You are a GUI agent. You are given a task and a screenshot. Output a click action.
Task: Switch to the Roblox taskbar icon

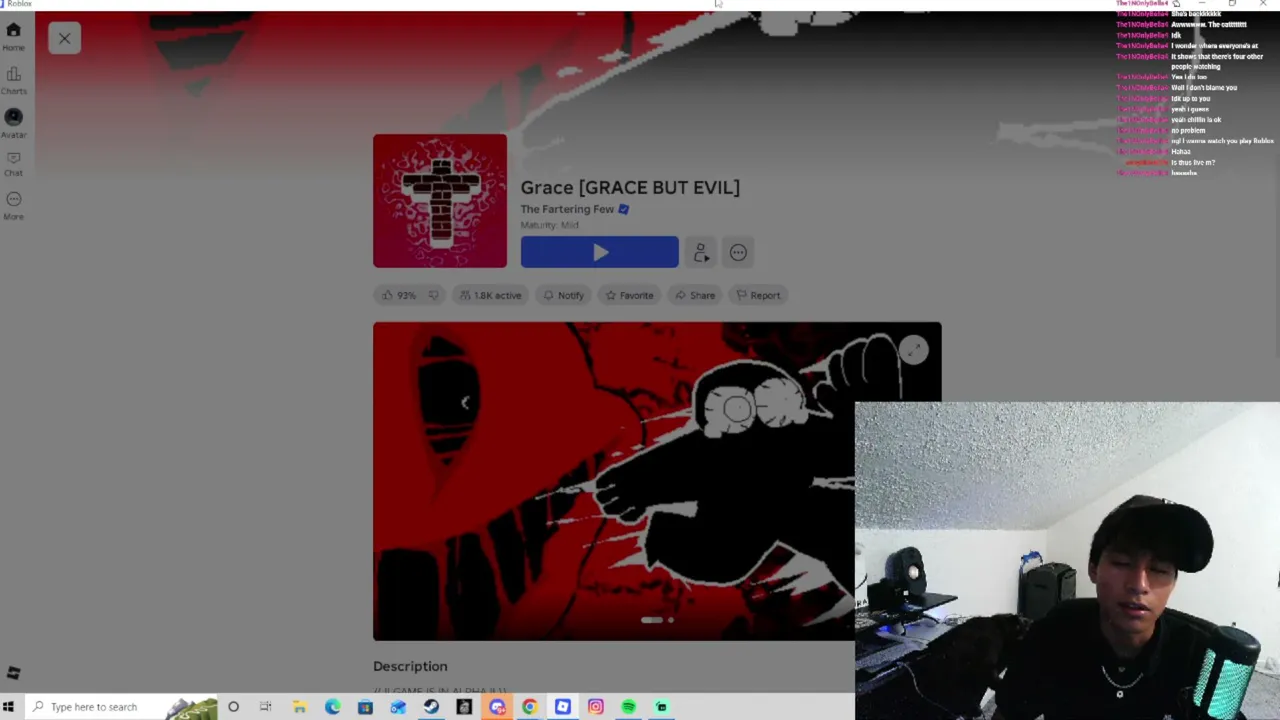[x=563, y=707]
